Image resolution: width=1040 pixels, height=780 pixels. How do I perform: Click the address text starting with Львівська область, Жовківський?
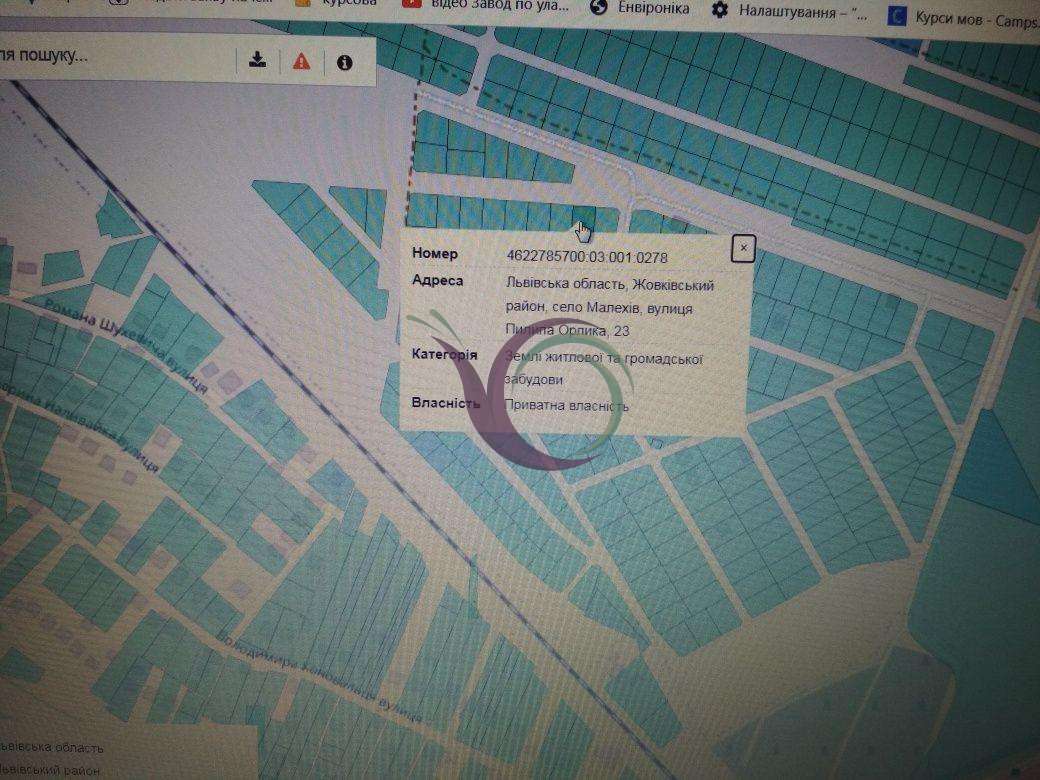[x=609, y=307]
